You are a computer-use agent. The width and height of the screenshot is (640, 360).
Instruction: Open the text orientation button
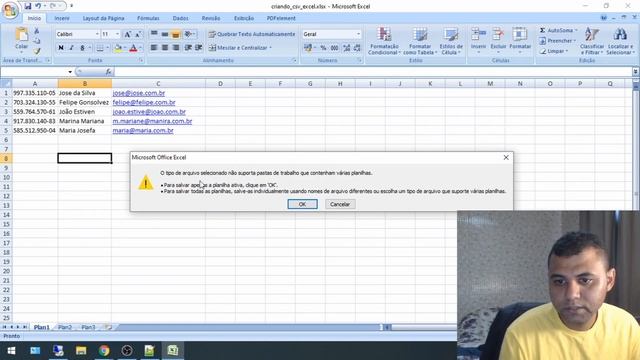pos(189,34)
